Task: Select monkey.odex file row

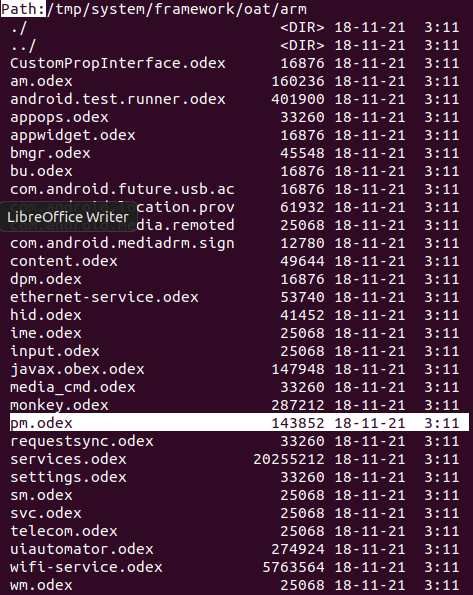Action: pos(239,405)
